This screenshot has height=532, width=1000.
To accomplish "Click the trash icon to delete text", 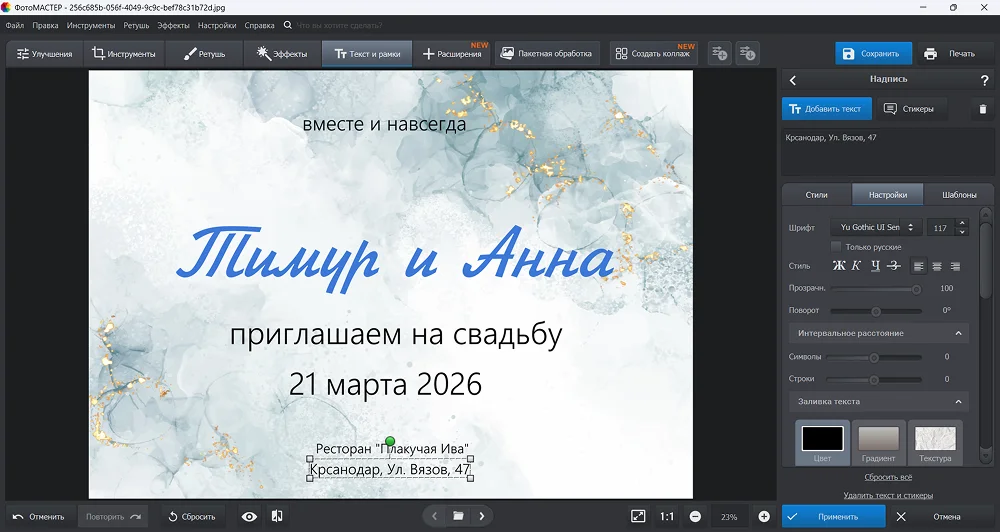I will pyautogui.click(x=982, y=109).
